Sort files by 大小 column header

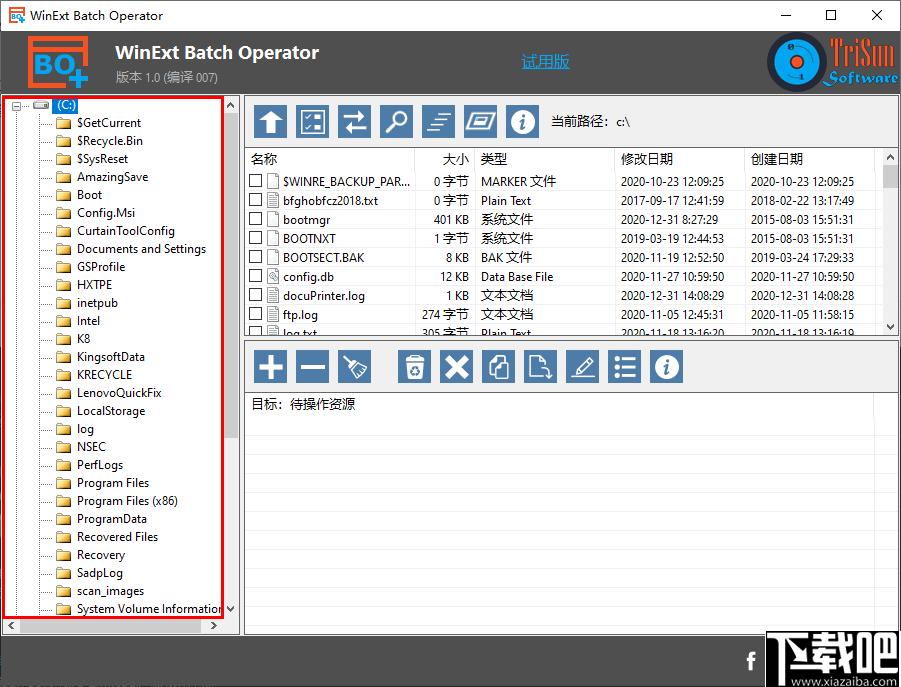coord(445,159)
